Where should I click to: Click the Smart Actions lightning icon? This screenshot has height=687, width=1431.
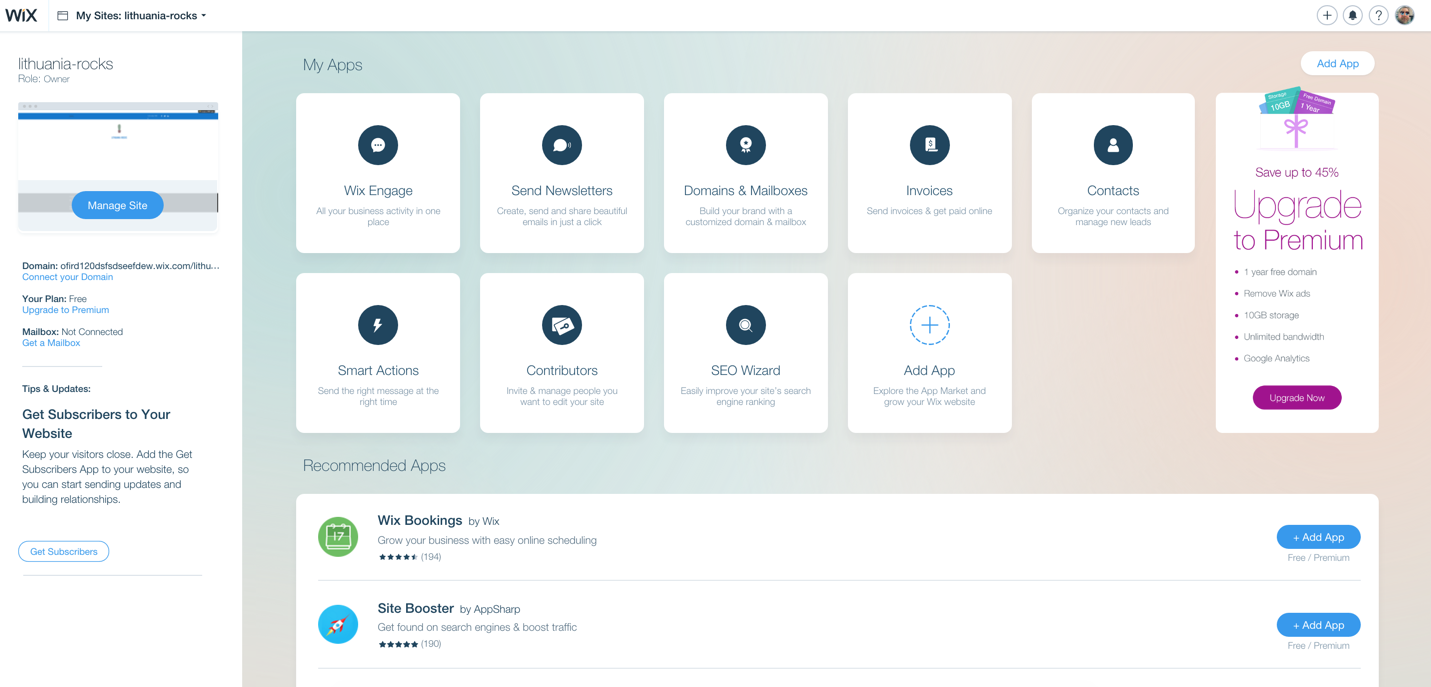(x=378, y=325)
